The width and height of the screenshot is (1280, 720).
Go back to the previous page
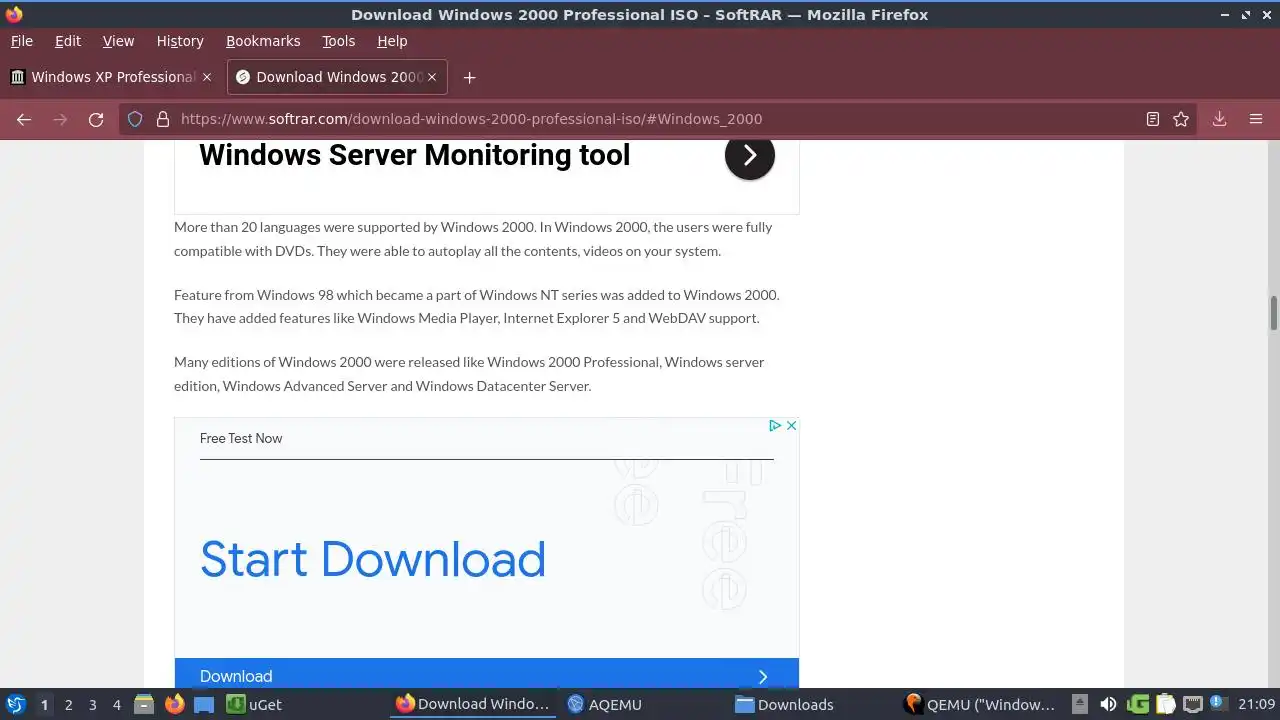[x=24, y=119]
